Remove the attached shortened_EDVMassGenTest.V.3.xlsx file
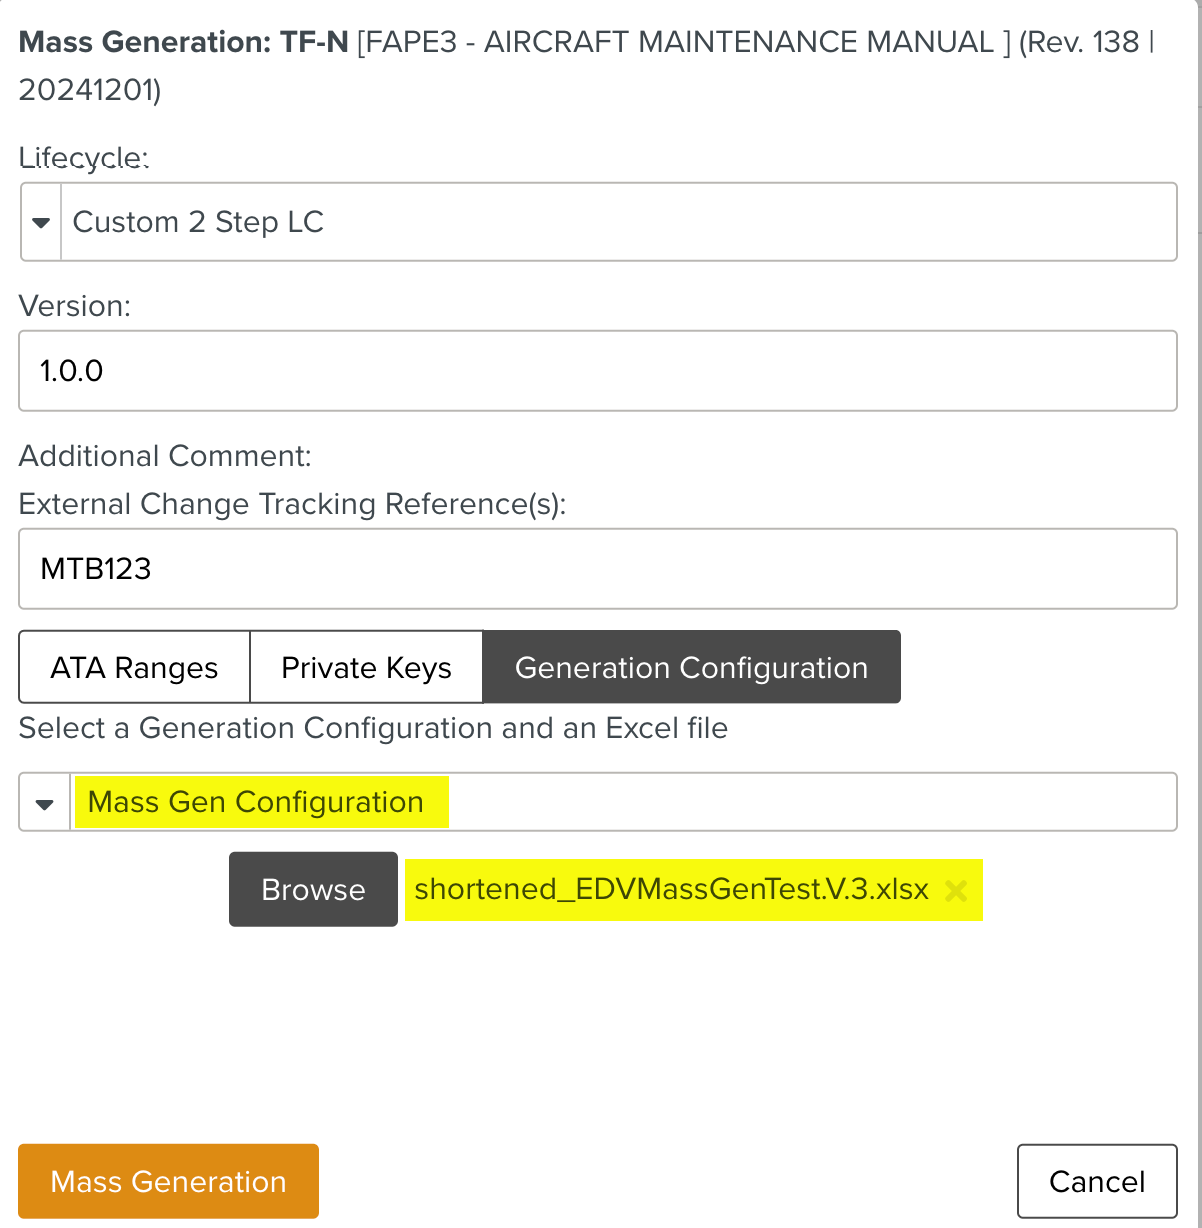This screenshot has height=1228, width=1202. 956,890
